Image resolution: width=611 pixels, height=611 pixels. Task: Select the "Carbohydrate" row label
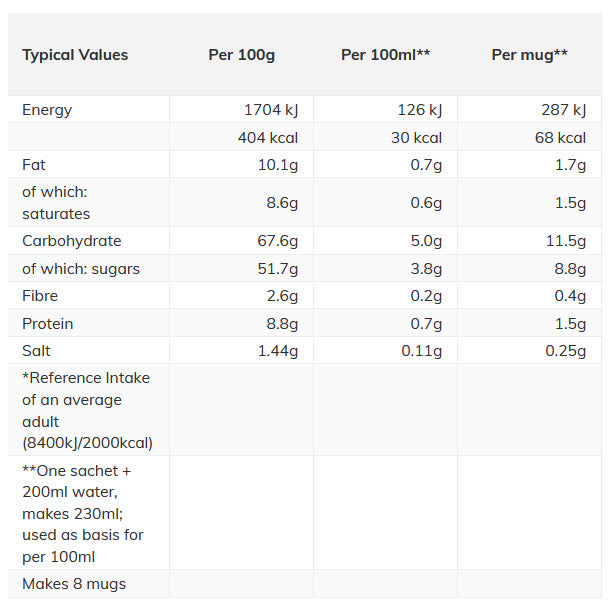click(71, 241)
